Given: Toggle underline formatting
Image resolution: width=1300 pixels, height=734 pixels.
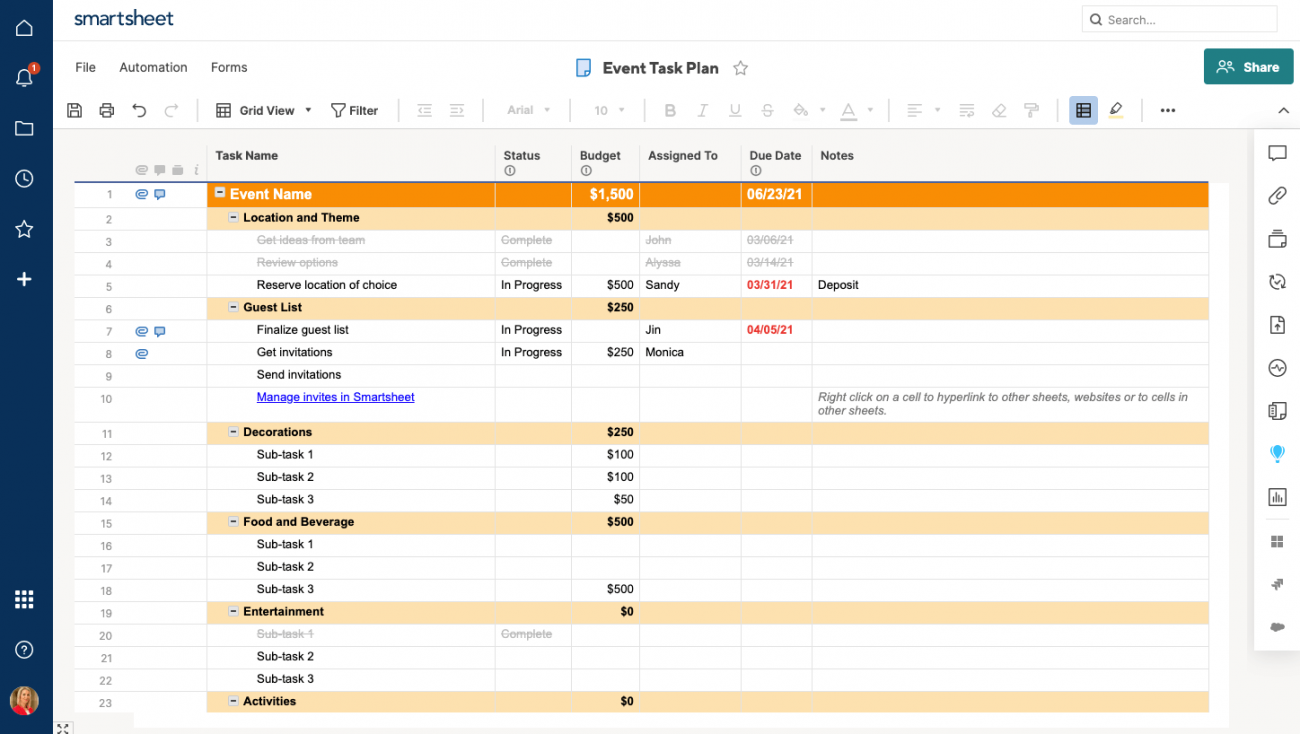Looking at the screenshot, I should (735, 110).
